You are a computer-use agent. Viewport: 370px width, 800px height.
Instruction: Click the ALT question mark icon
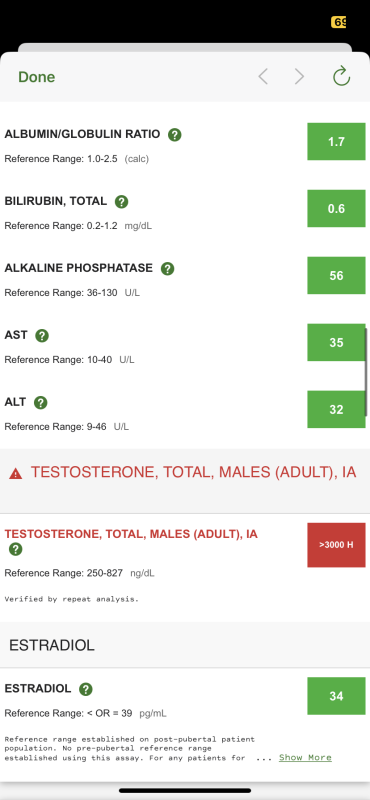pos(40,403)
